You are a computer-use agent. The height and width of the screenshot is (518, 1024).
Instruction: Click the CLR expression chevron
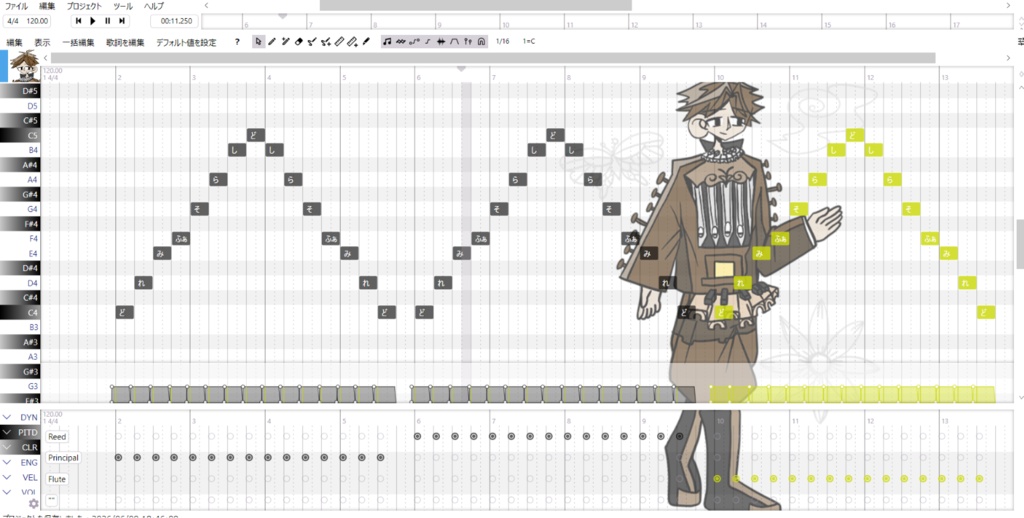coord(7,447)
